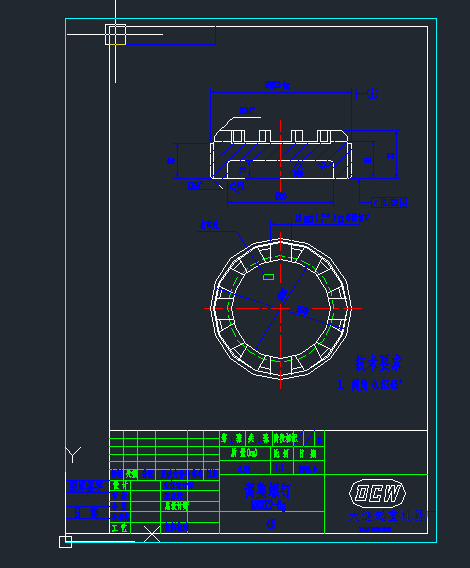Viewport: 470px width, 568px height.
Task: Pick the runout tolerance frame 0.025 A
Action: pyautogui.click(x=389, y=202)
